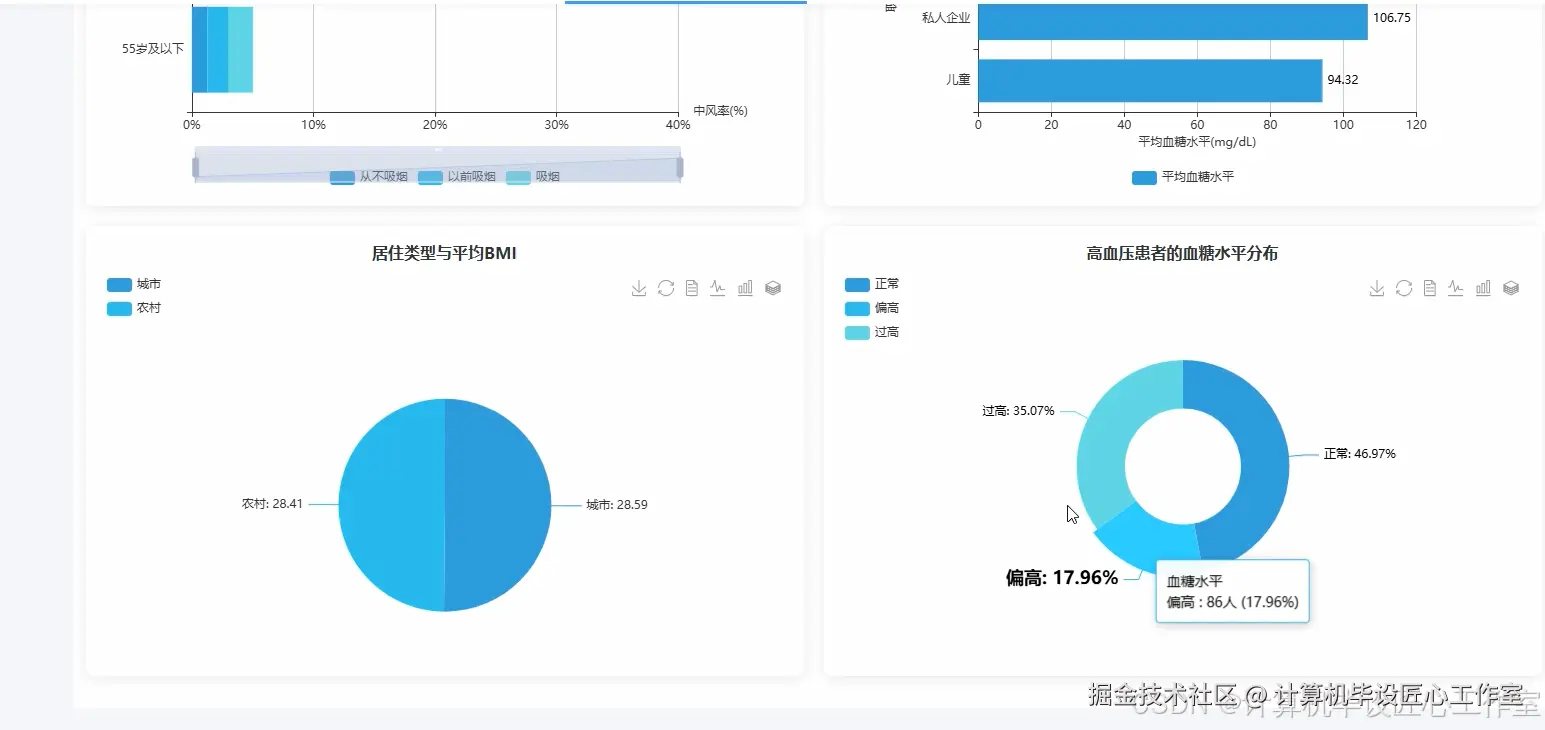
Task: Switch the BMI chart to bar chart
Action: click(x=744, y=288)
